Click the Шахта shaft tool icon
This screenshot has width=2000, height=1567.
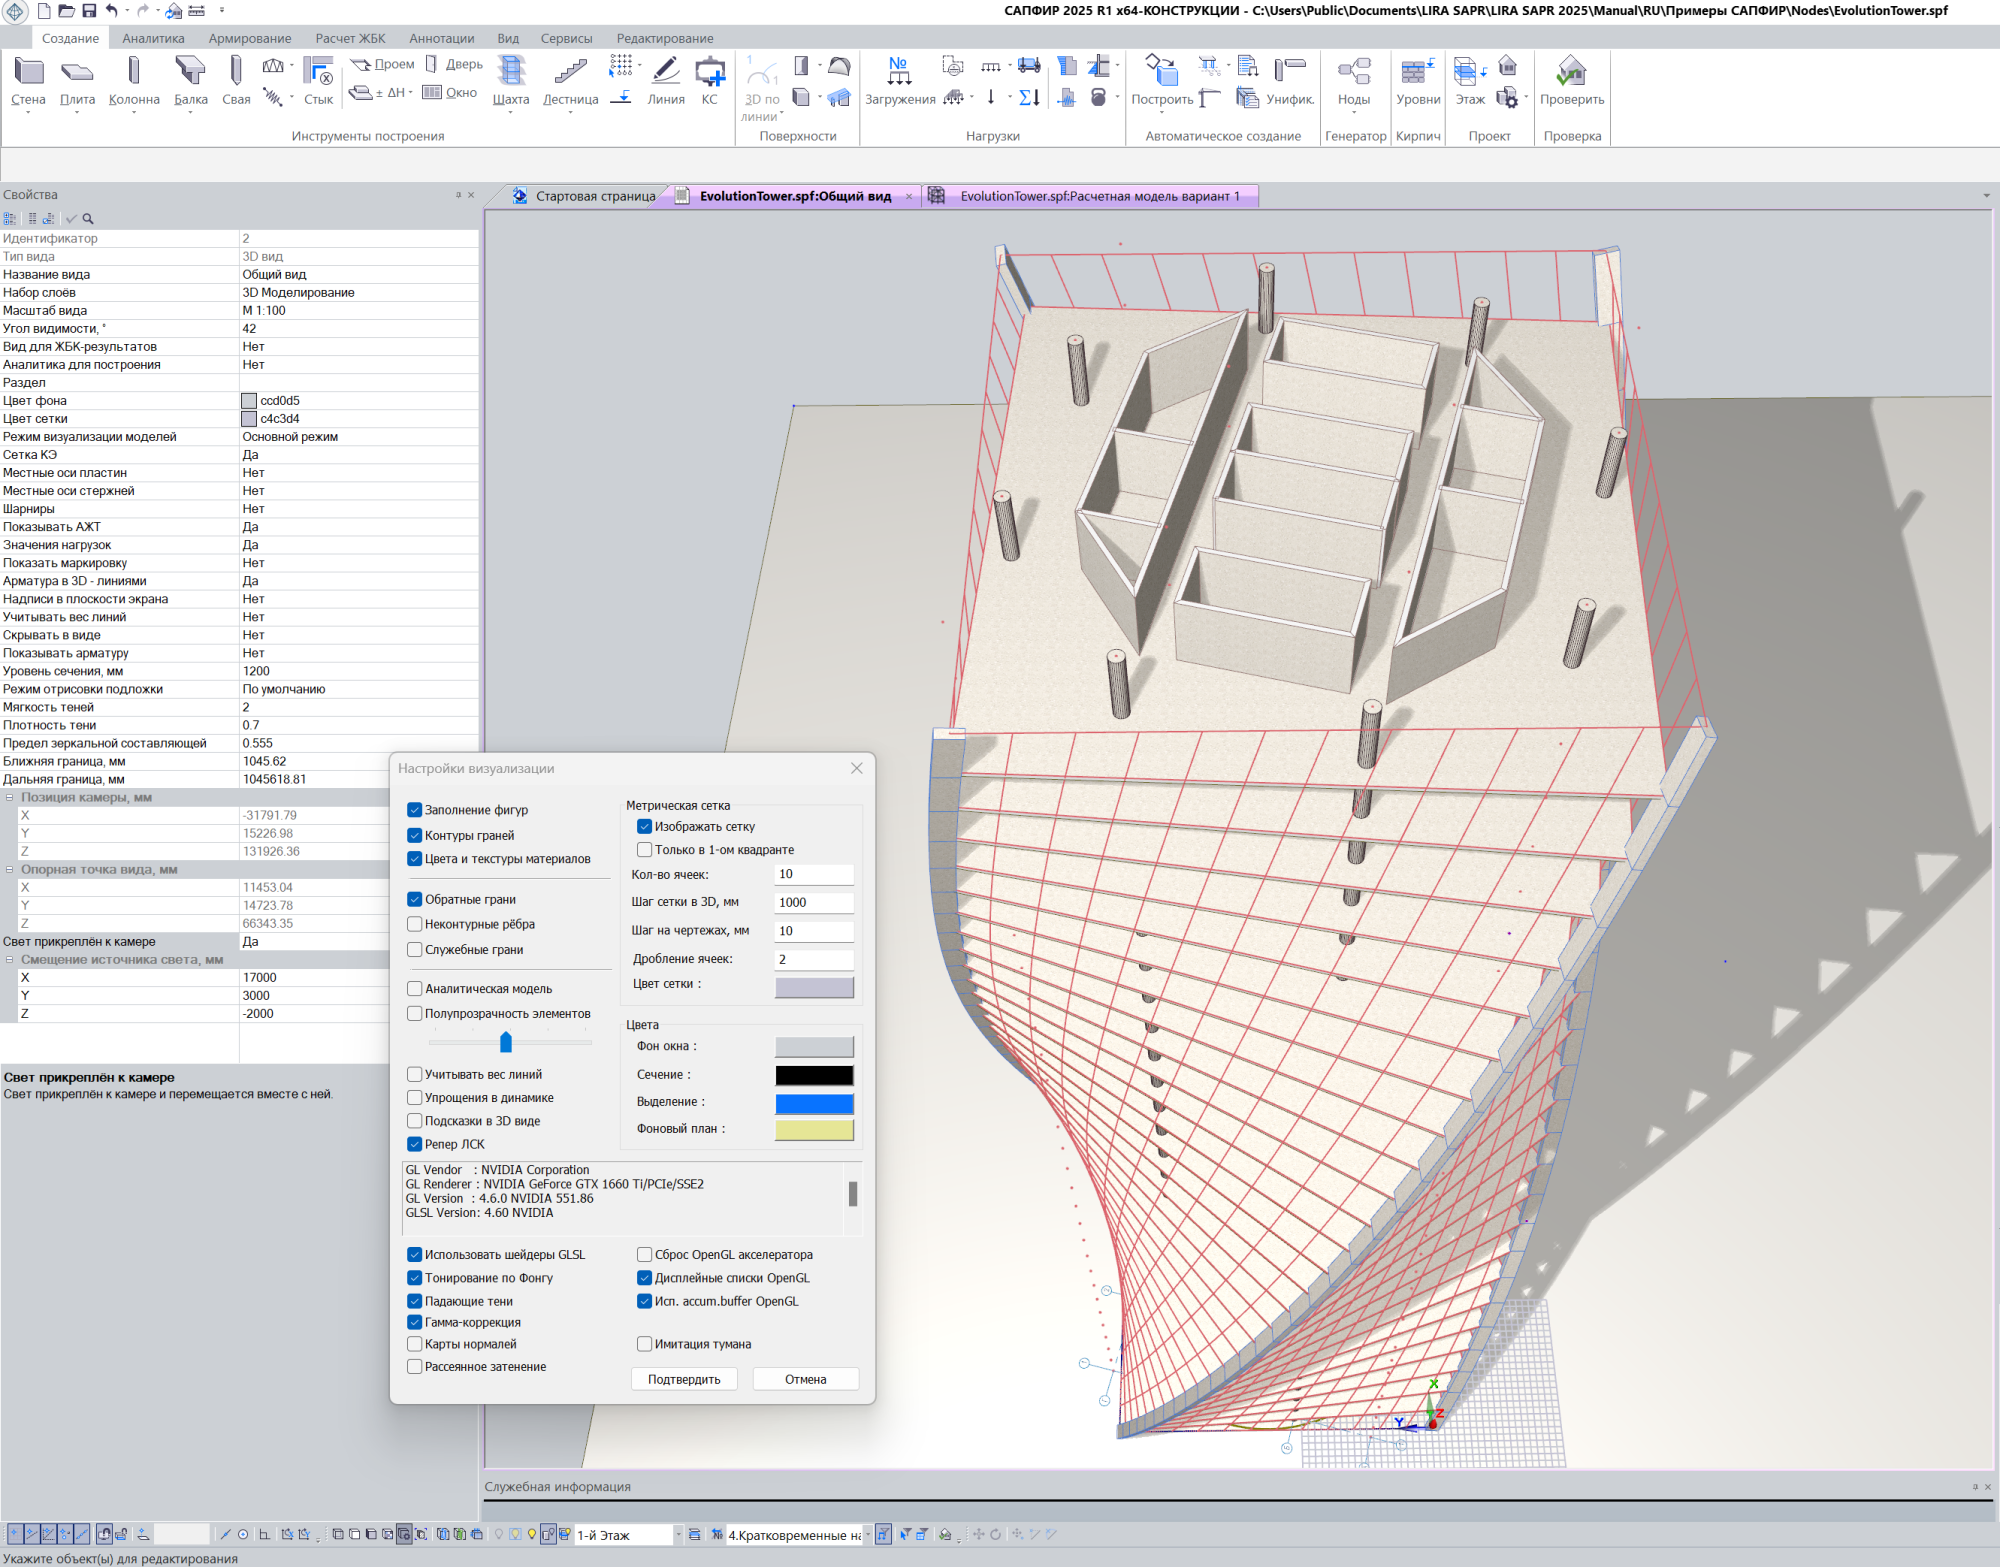click(x=511, y=72)
